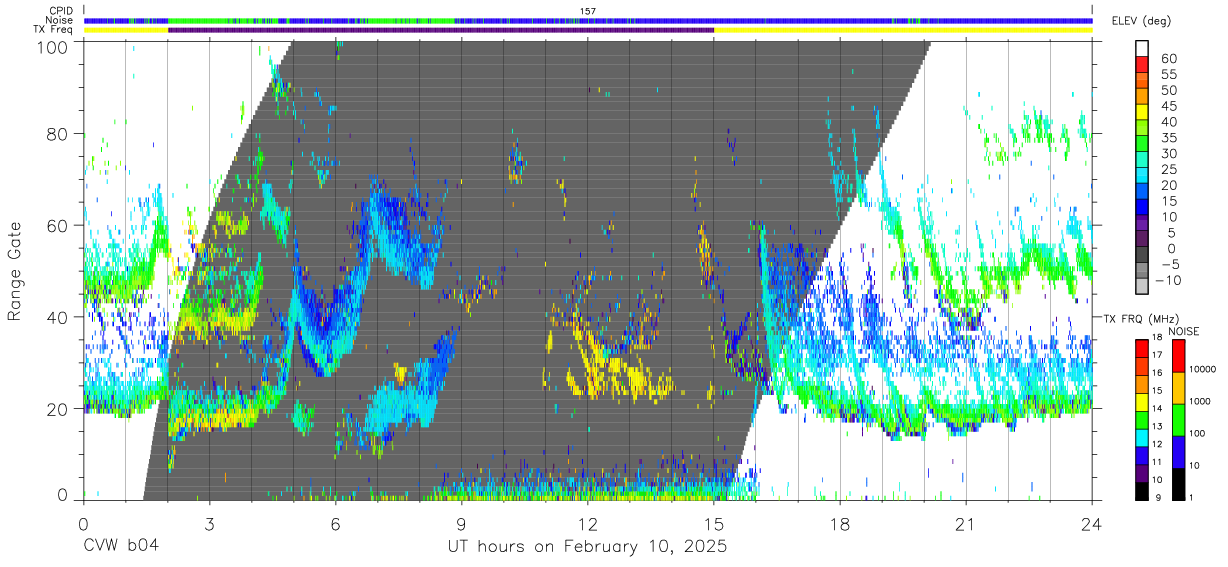Image resolution: width=1228 pixels, height=567 pixels.
Task: Click the '3' tick on the UT hours axis
Action: tap(209, 525)
